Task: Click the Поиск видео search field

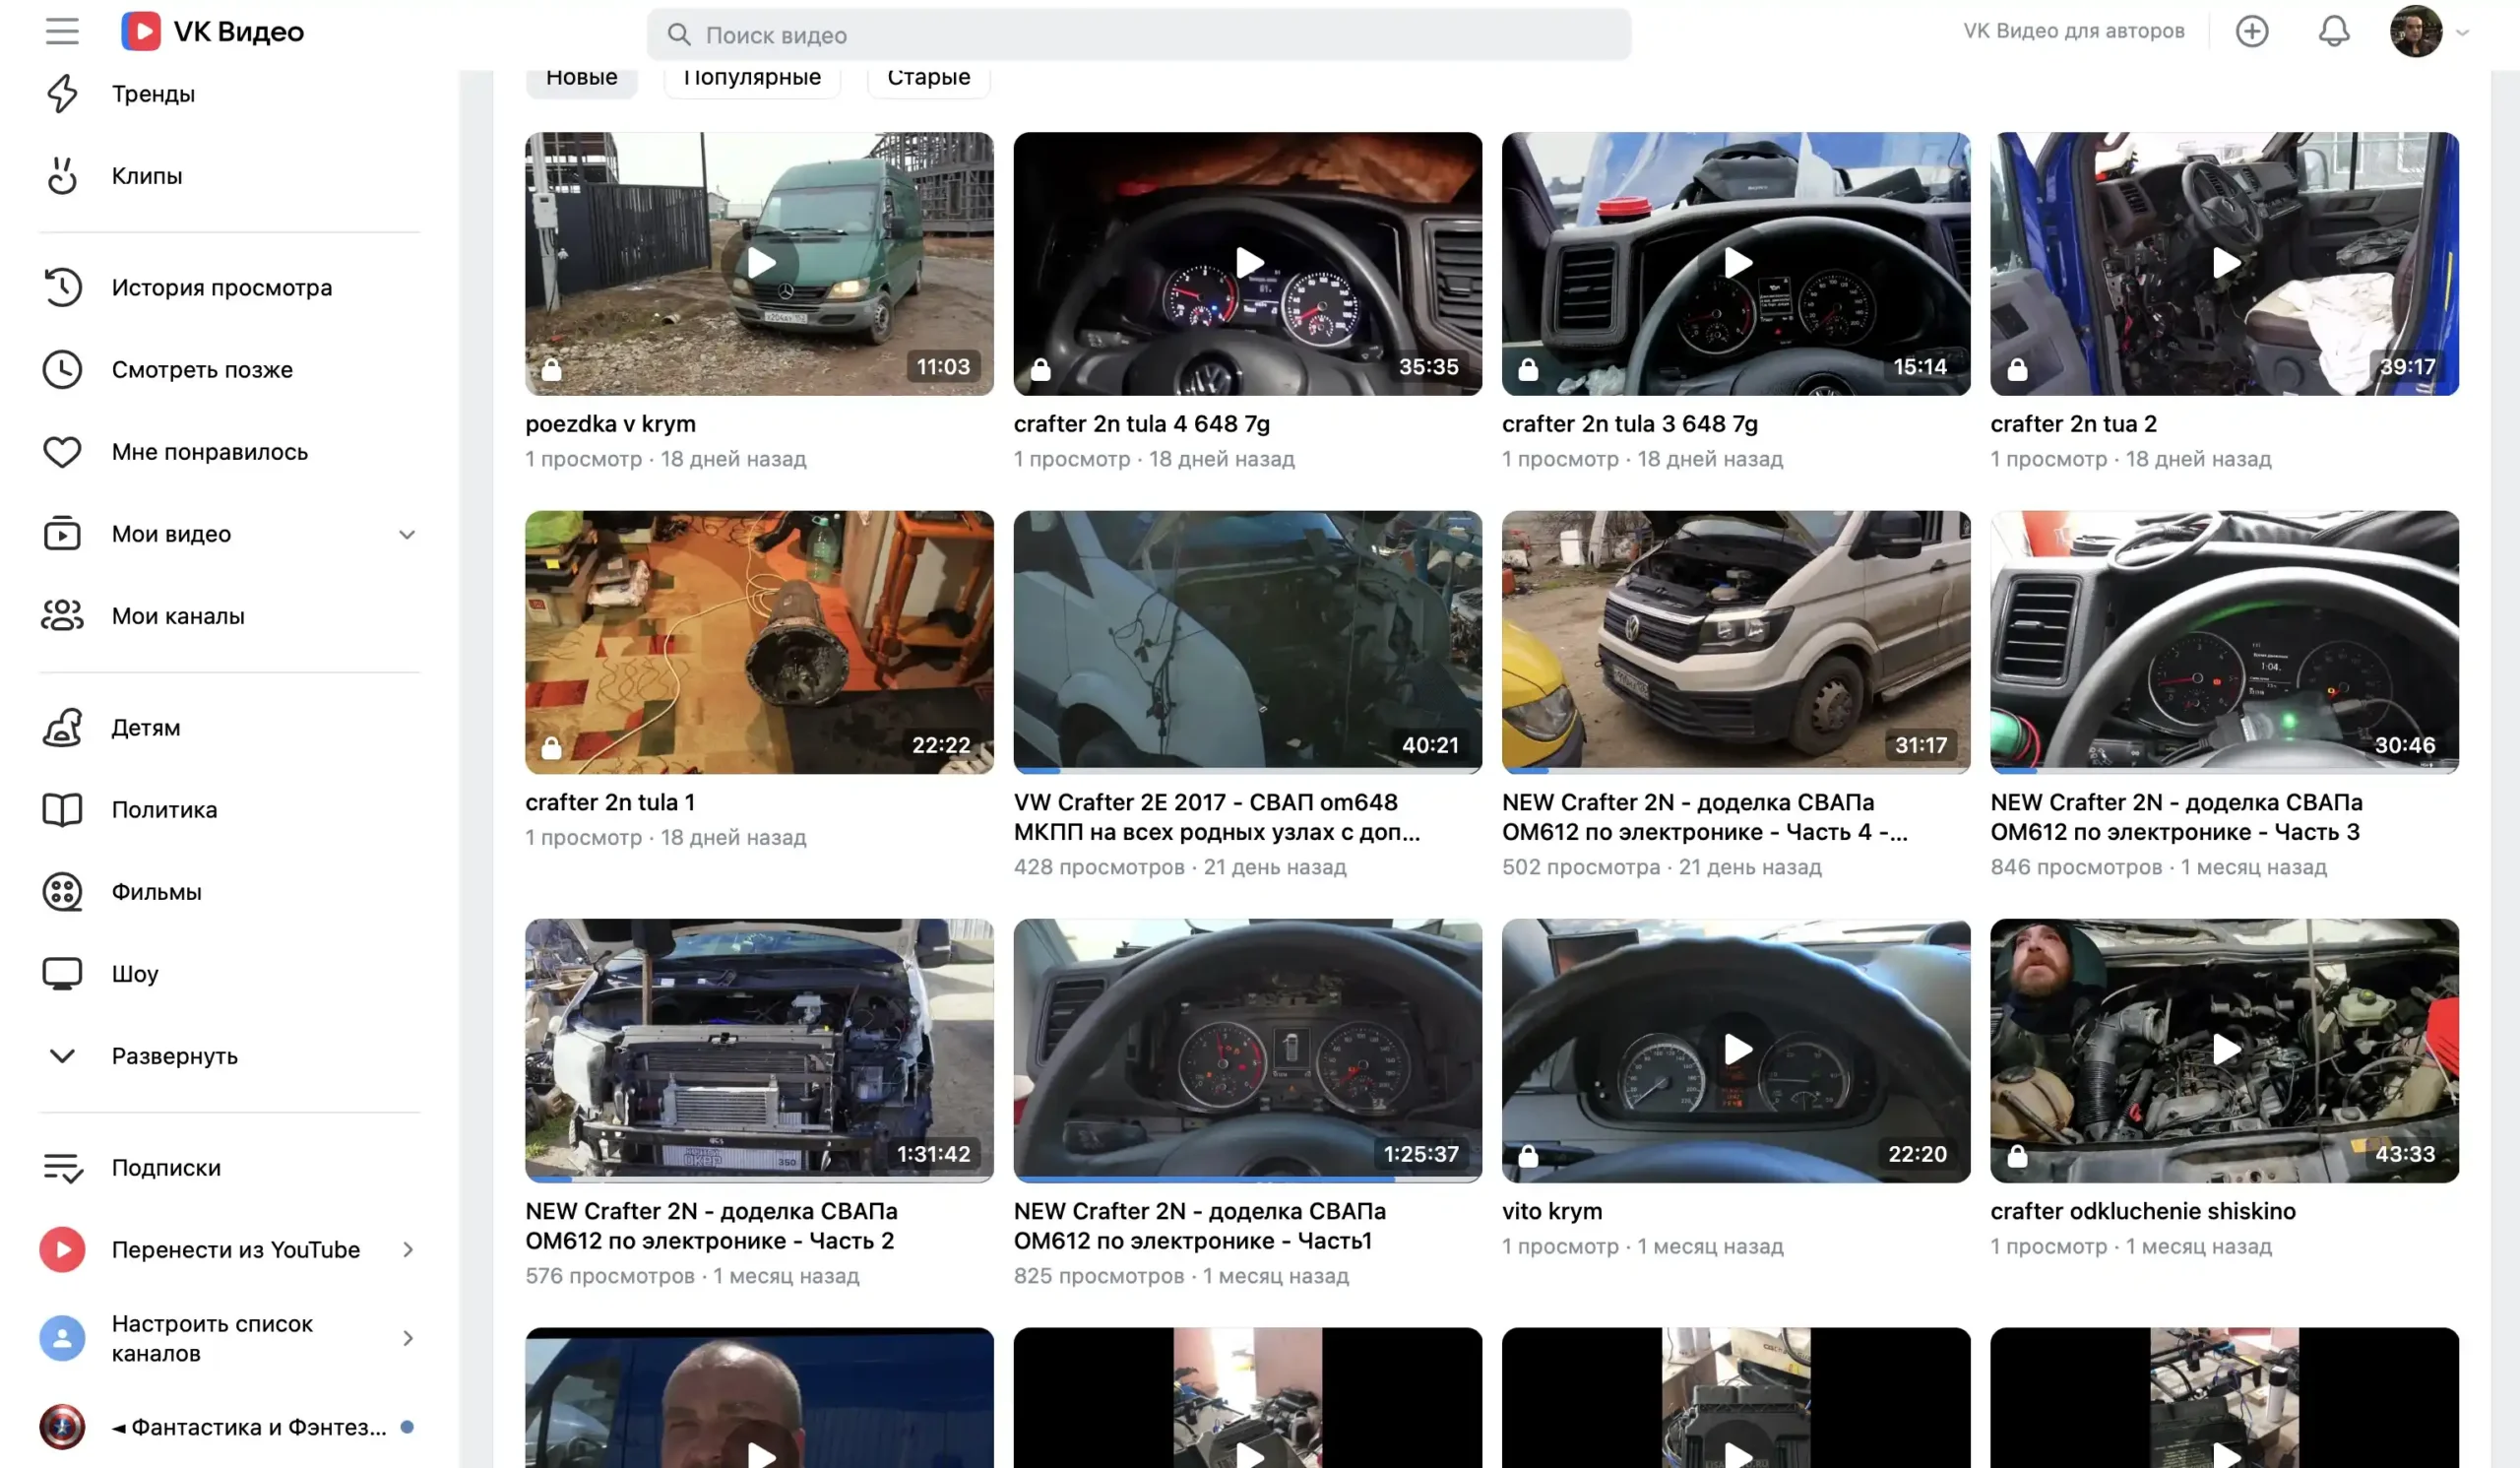Action: pyautogui.click(x=1138, y=35)
